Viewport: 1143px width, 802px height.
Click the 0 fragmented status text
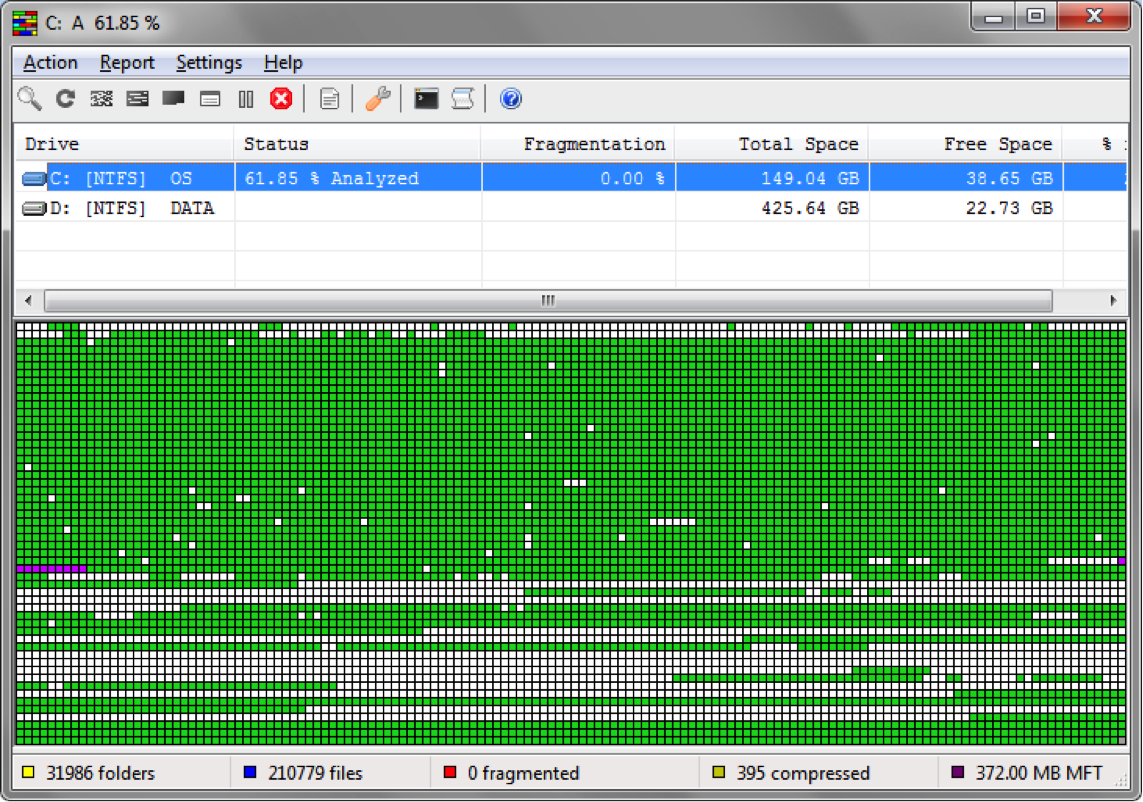[523, 773]
